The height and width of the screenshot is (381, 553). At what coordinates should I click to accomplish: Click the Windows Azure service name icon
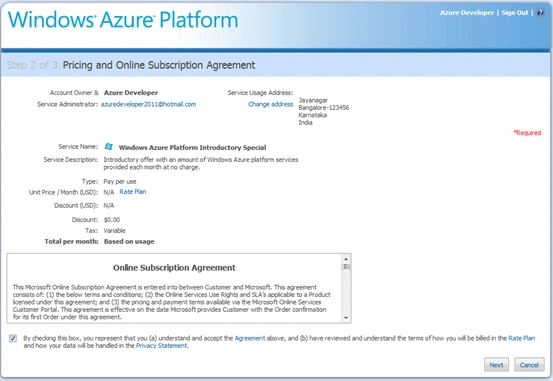pyautogui.click(x=109, y=146)
